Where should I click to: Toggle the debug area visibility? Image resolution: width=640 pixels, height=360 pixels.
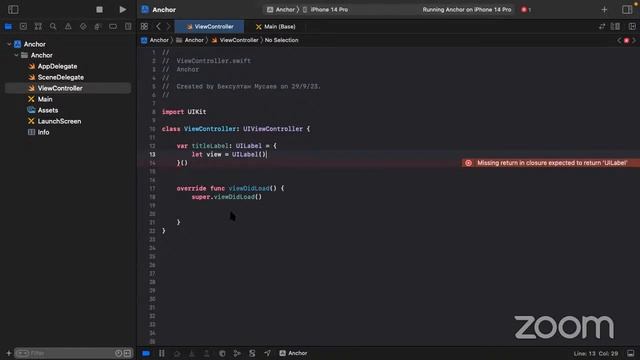[x=631, y=353]
